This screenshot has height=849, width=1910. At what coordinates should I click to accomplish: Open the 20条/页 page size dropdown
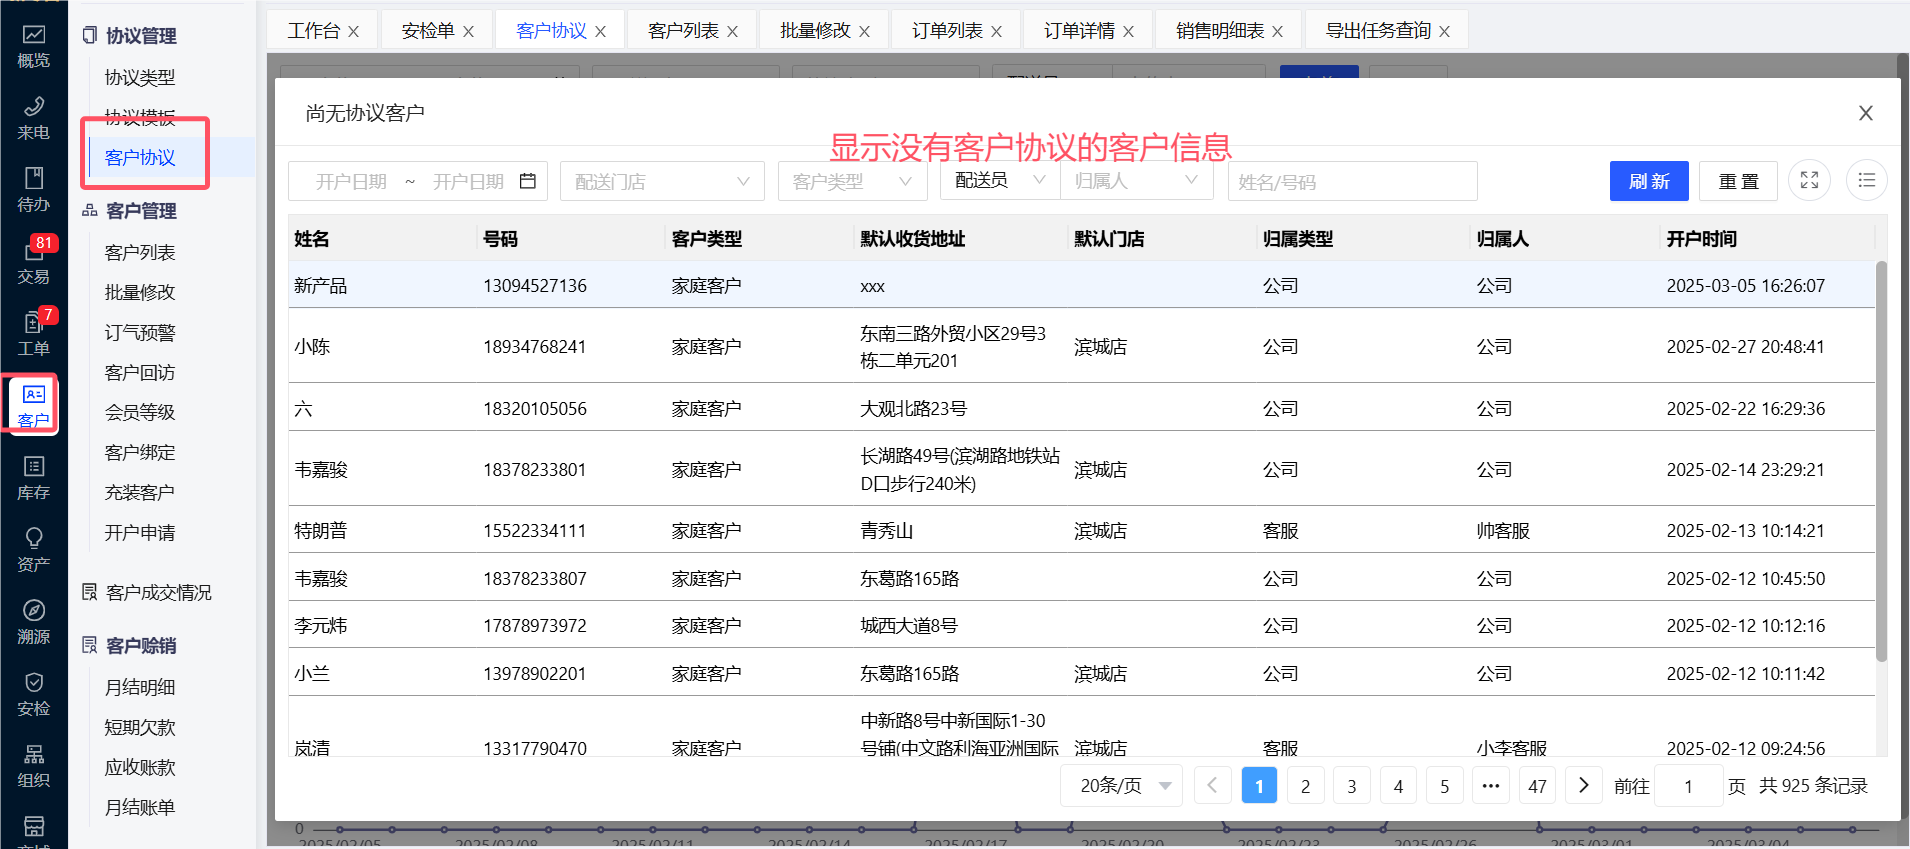tap(1121, 786)
